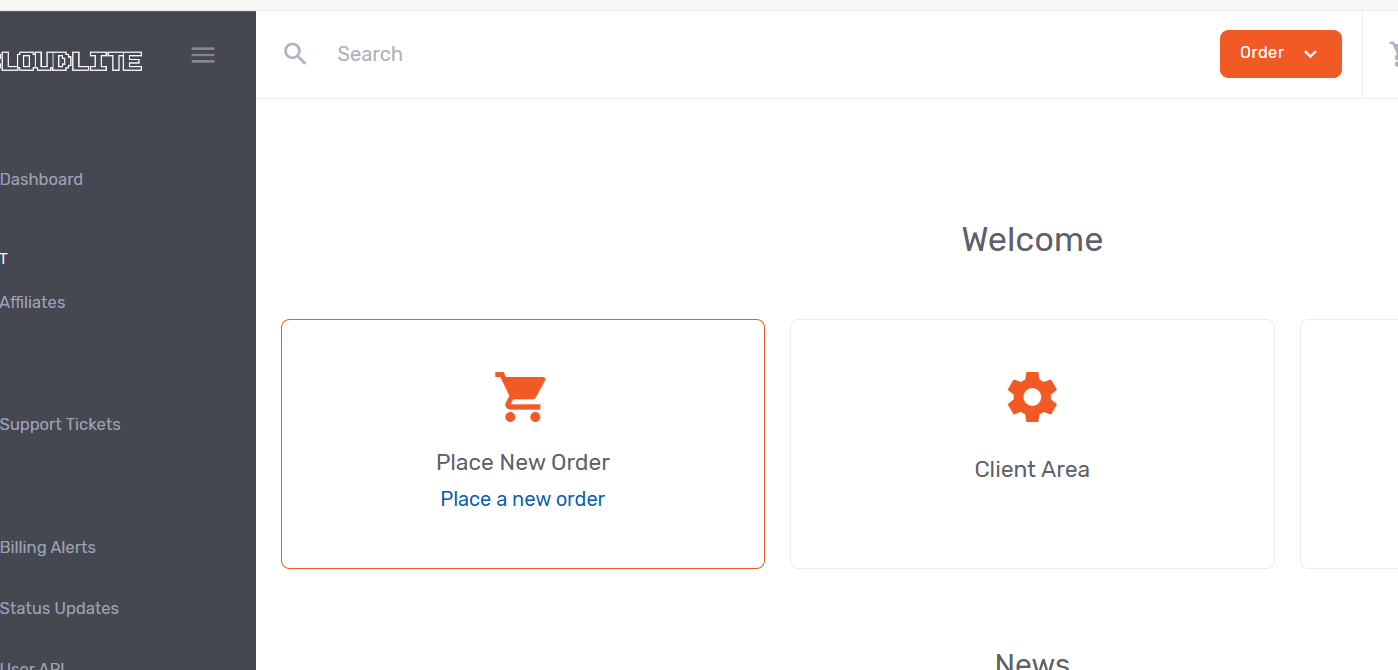Select the Place New Order card
1398x670 pixels.
522,443
